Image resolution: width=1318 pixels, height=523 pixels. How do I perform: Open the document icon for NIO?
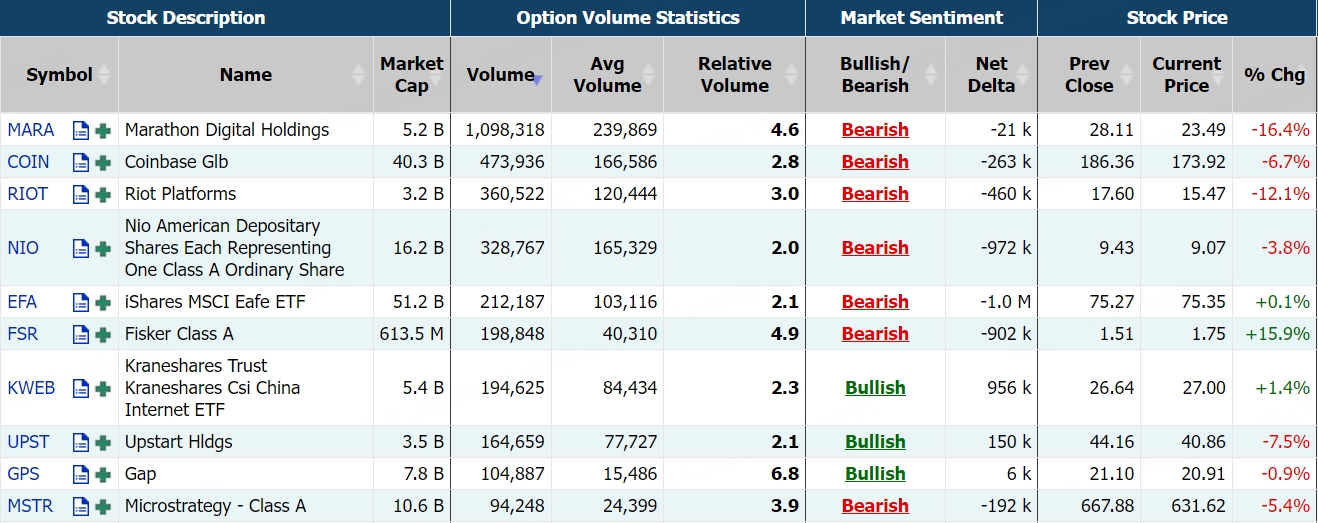(81, 248)
